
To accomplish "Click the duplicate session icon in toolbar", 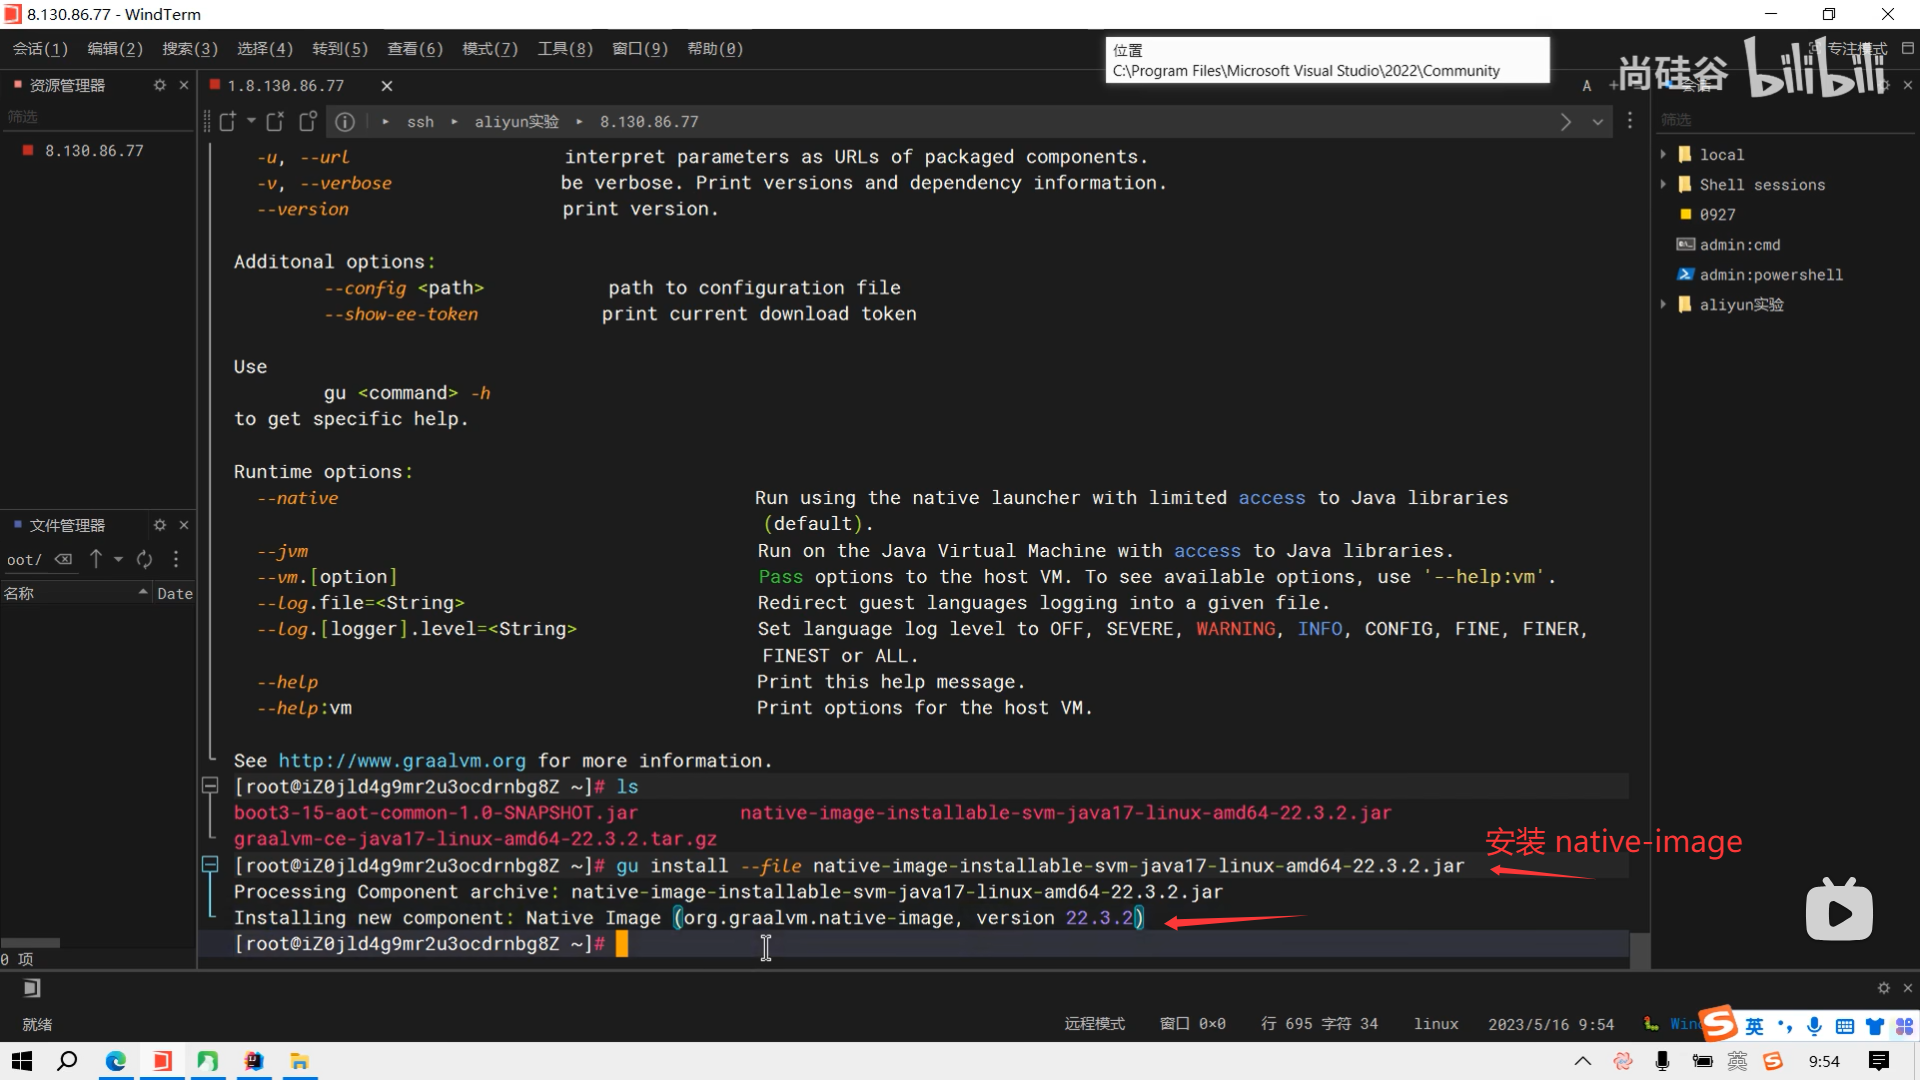I will click(308, 122).
